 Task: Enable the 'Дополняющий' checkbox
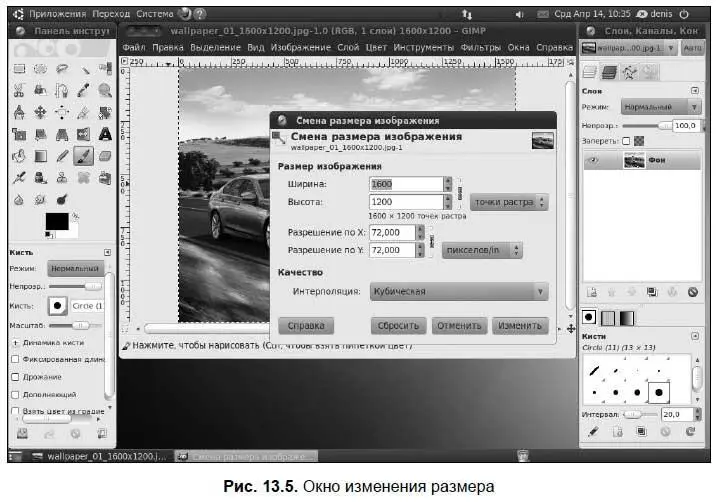pyautogui.click(x=15, y=394)
